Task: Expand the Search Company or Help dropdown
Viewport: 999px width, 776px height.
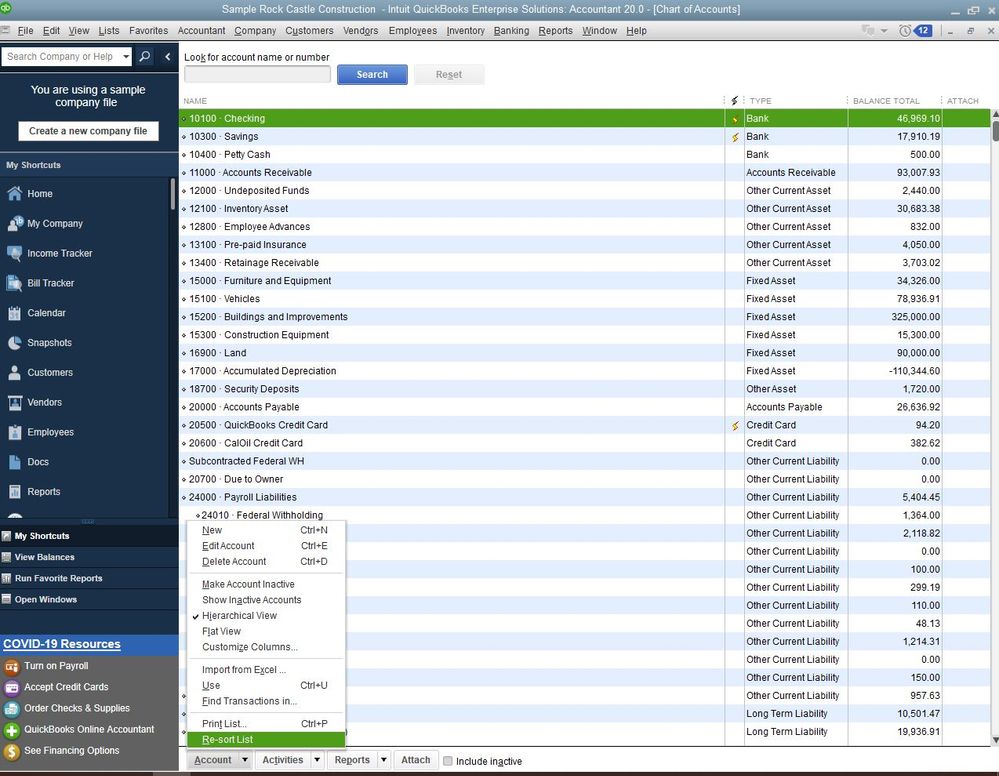Action: click(x=126, y=57)
